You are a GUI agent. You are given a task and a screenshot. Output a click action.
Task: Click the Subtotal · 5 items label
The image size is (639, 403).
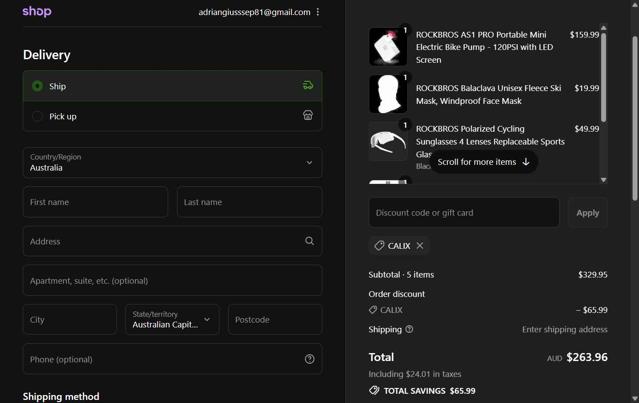click(x=401, y=275)
